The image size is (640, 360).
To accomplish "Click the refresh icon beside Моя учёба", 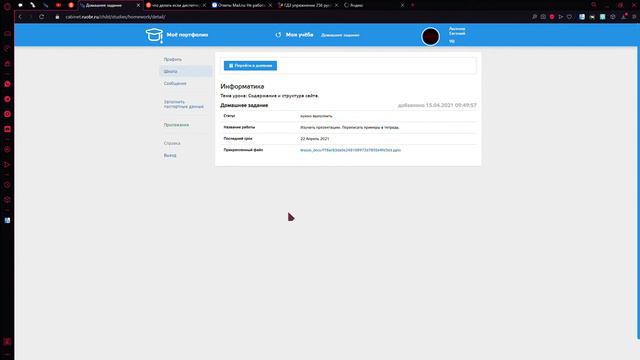I will point(278,35).
